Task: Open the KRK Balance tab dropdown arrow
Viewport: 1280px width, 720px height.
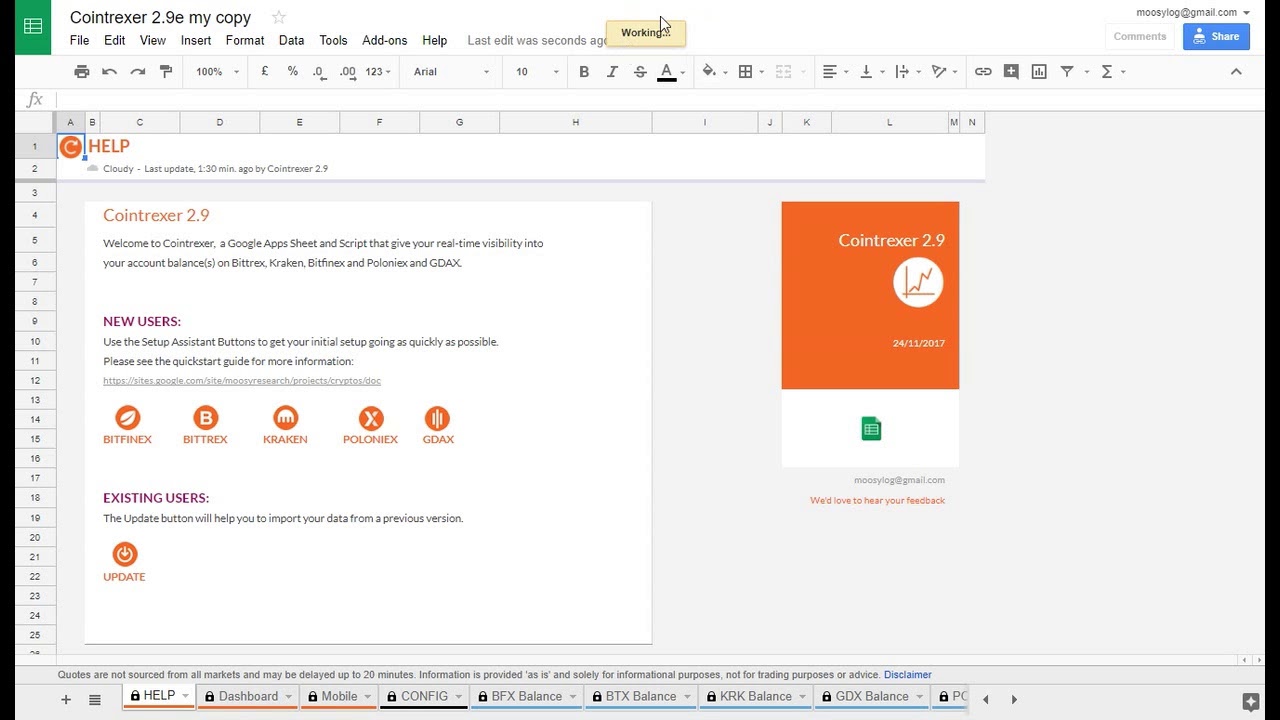Action: tap(803, 697)
